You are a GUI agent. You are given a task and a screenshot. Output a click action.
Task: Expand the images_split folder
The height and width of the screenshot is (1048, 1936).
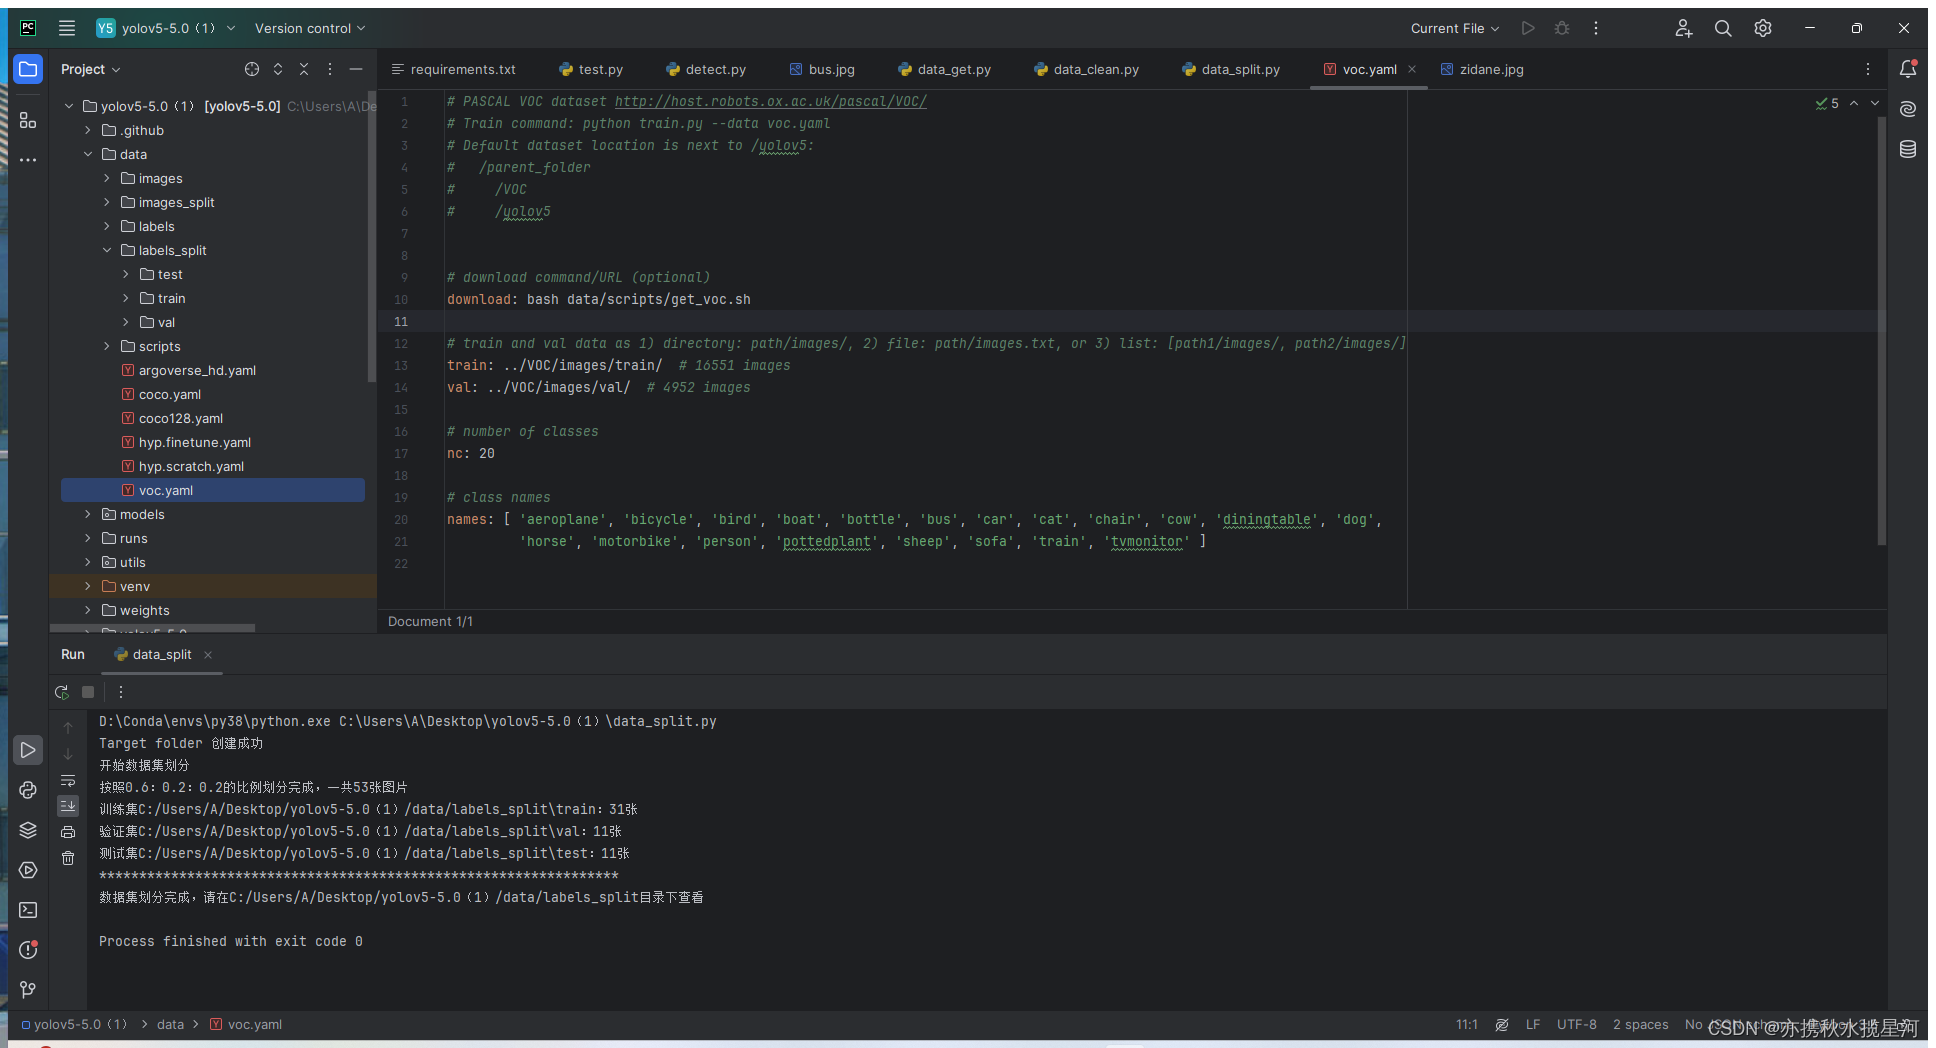click(x=107, y=202)
